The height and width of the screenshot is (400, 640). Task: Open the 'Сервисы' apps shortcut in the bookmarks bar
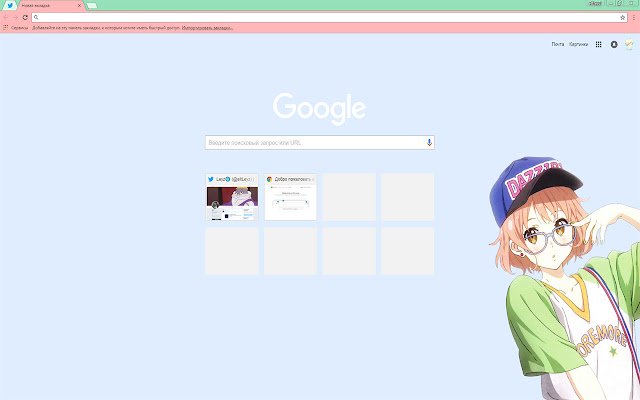pyautogui.click(x=16, y=28)
